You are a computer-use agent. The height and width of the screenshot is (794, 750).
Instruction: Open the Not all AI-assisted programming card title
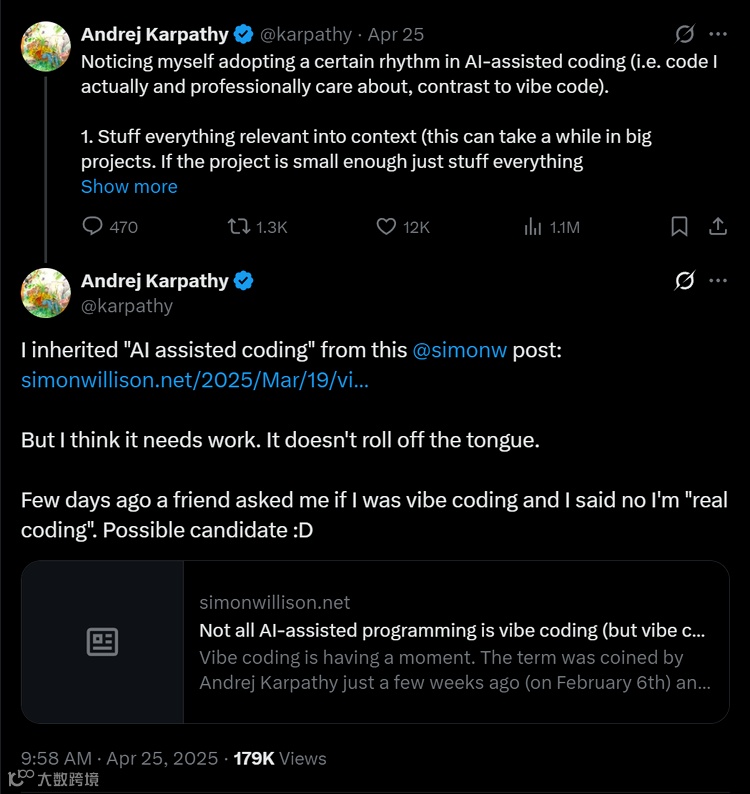click(x=452, y=631)
